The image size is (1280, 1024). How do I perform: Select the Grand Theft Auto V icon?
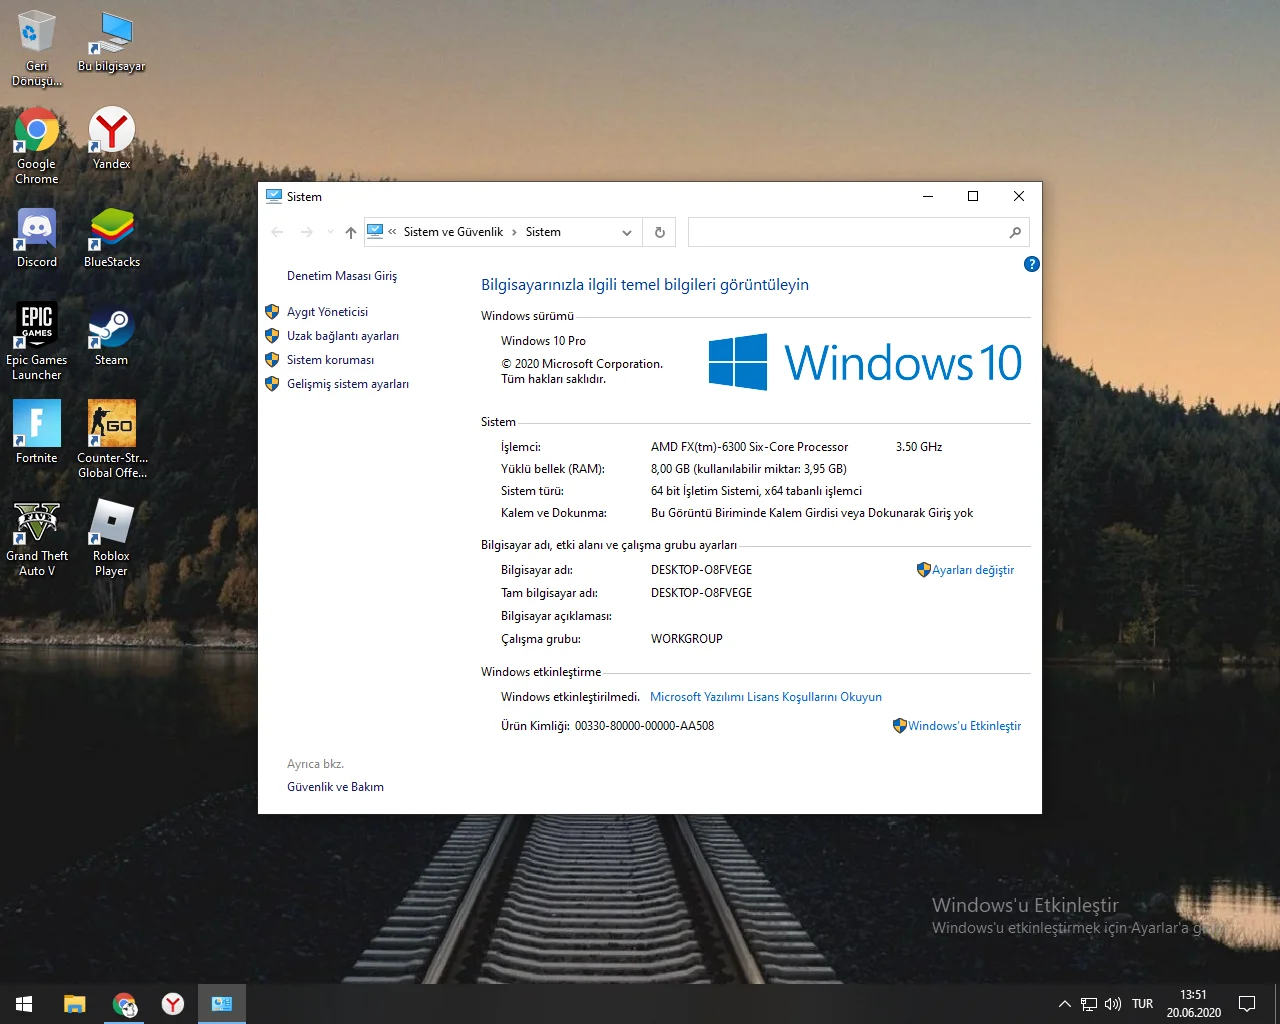(x=37, y=538)
